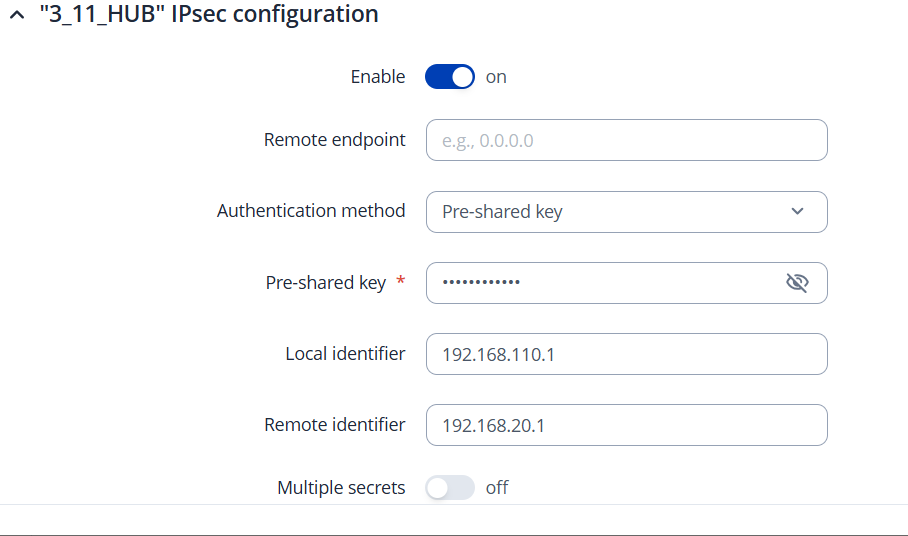Click the "Remote endpoint" field label

coord(335,140)
